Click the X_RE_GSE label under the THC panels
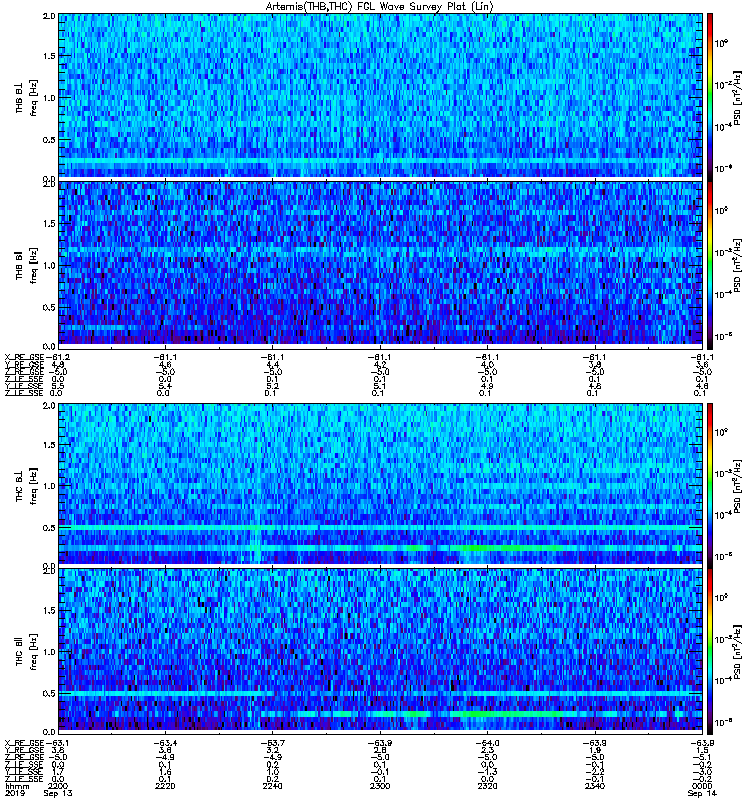This screenshot has width=750, height=800. coord(24,743)
